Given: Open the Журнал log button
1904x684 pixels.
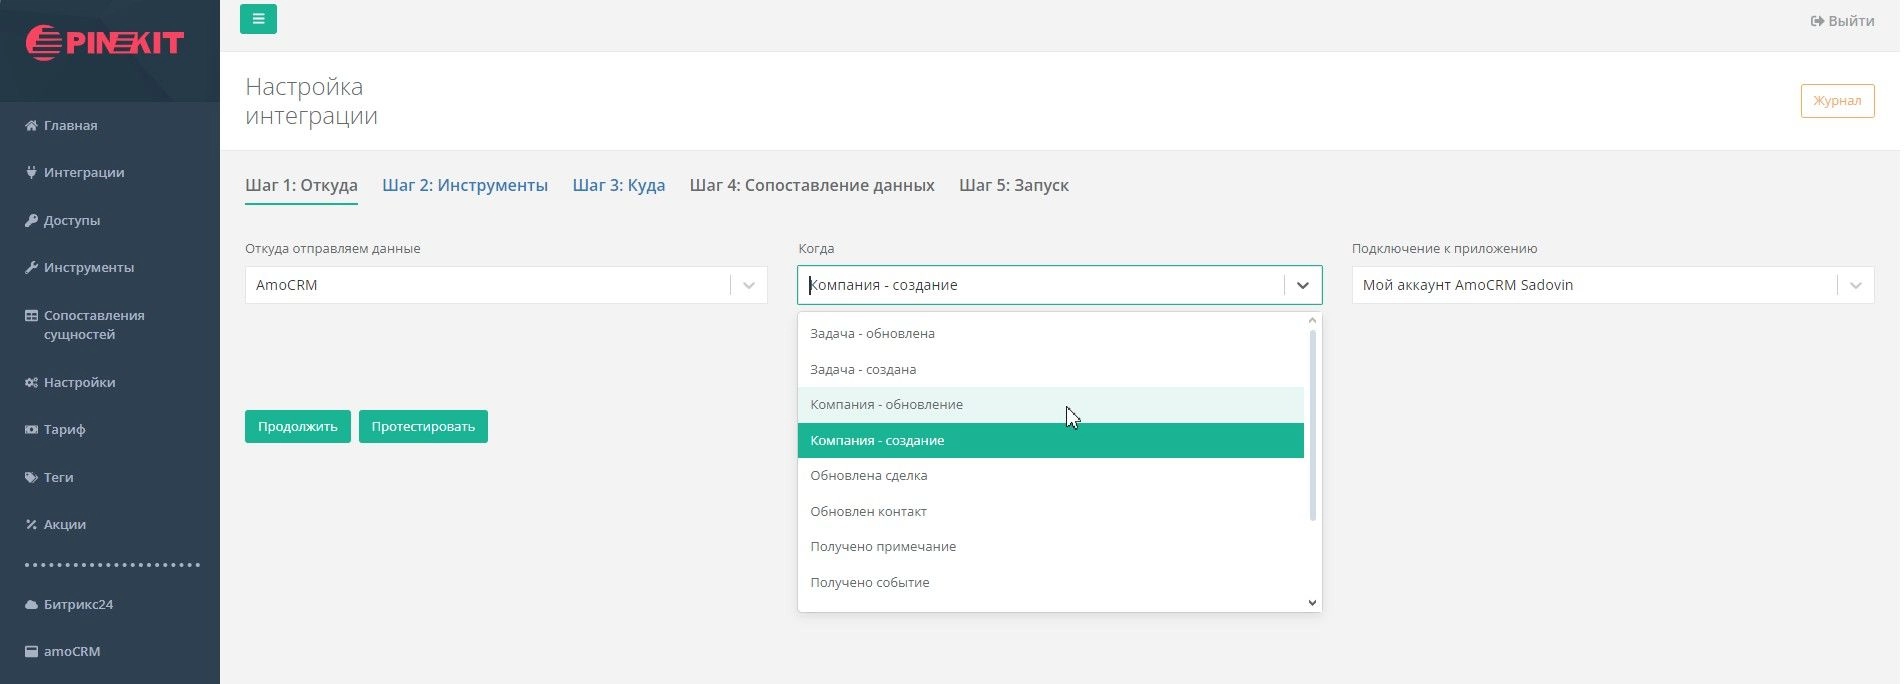Looking at the screenshot, I should [x=1837, y=101].
